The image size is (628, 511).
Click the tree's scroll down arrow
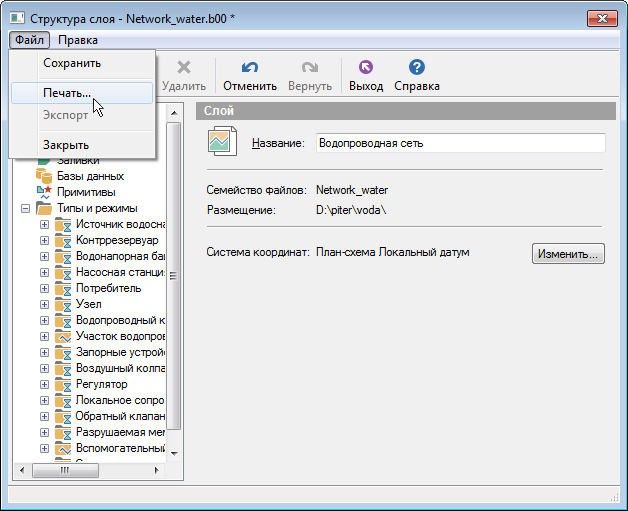[x=174, y=453]
